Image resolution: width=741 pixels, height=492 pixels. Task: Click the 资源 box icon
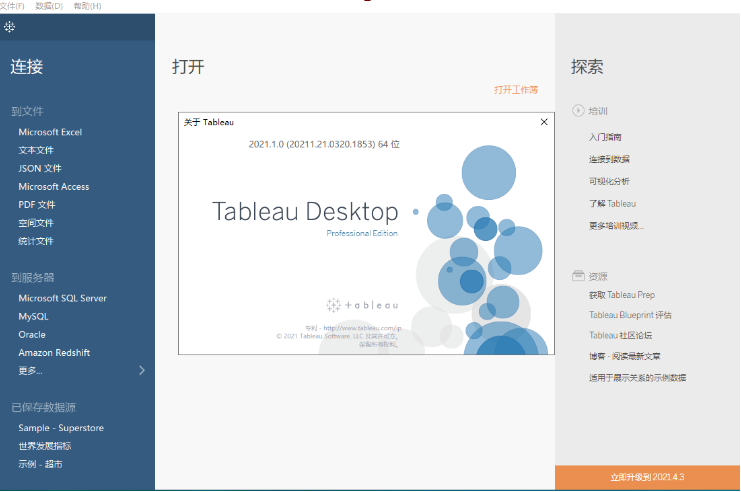point(578,276)
